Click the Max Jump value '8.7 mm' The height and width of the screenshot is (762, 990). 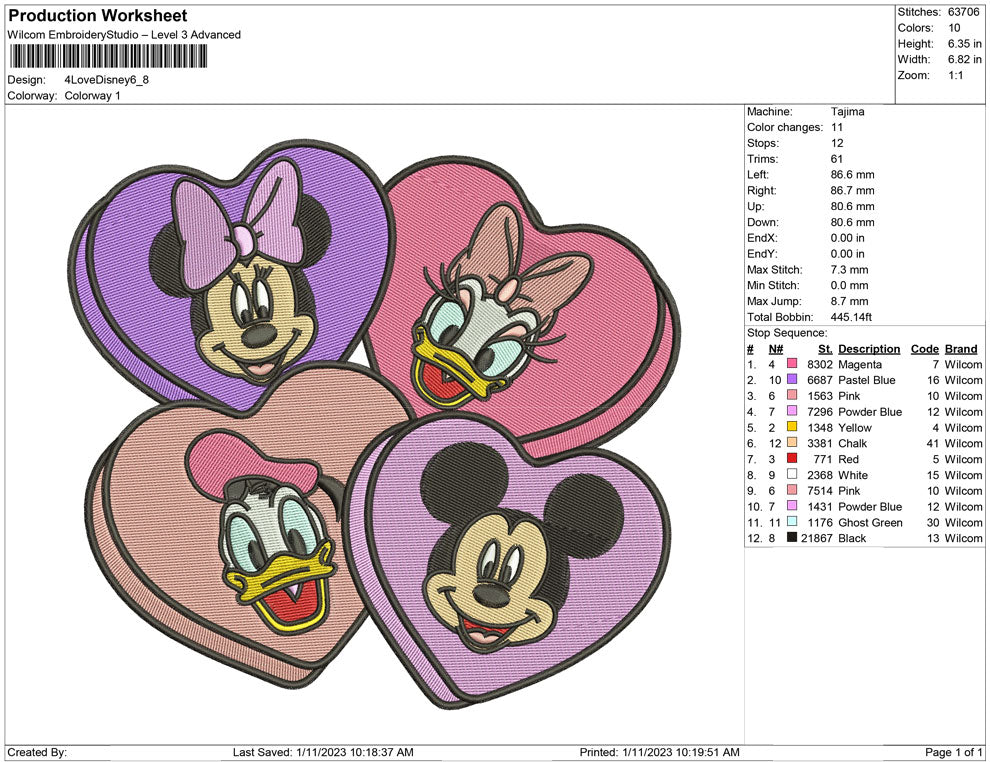(849, 301)
